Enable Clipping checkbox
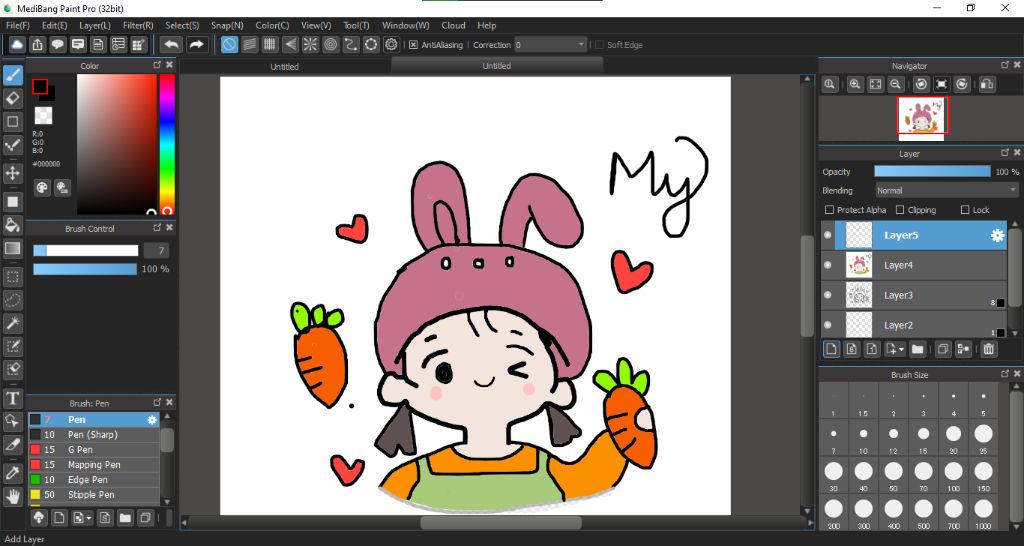Viewport: 1024px width, 546px height. pyautogui.click(x=900, y=210)
